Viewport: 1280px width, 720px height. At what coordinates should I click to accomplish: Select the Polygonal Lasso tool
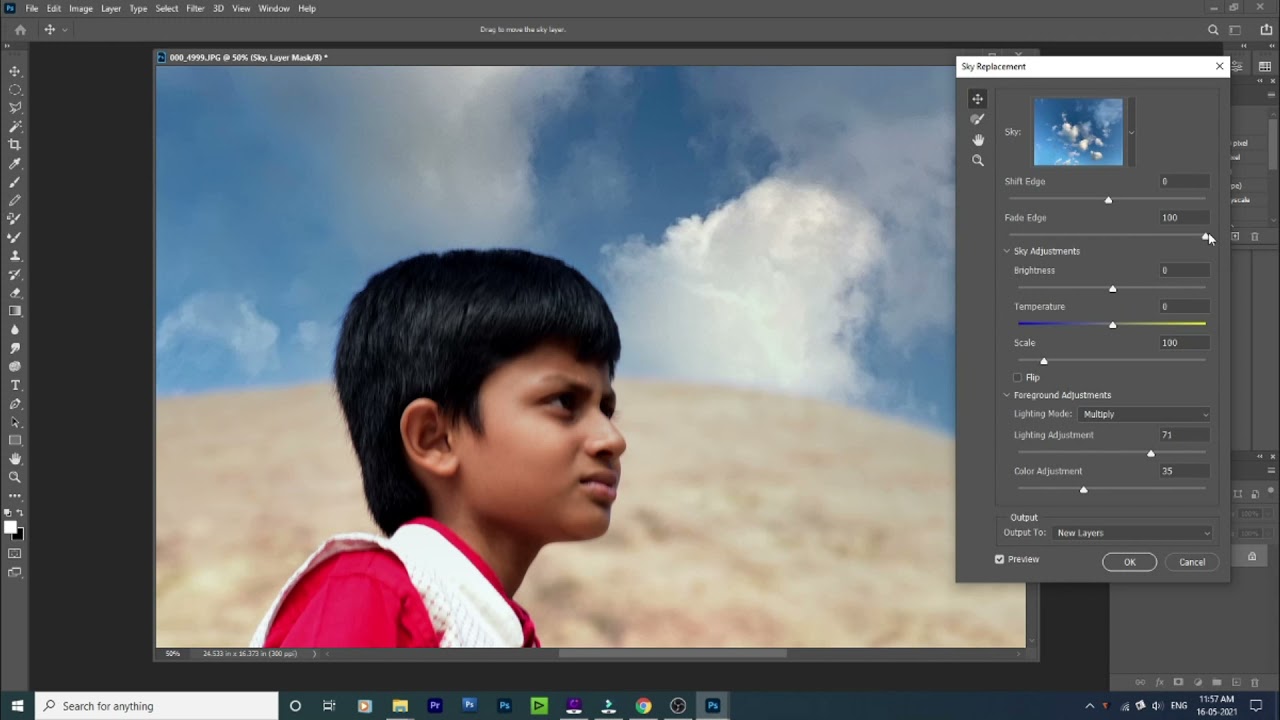[x=15, y=107]
